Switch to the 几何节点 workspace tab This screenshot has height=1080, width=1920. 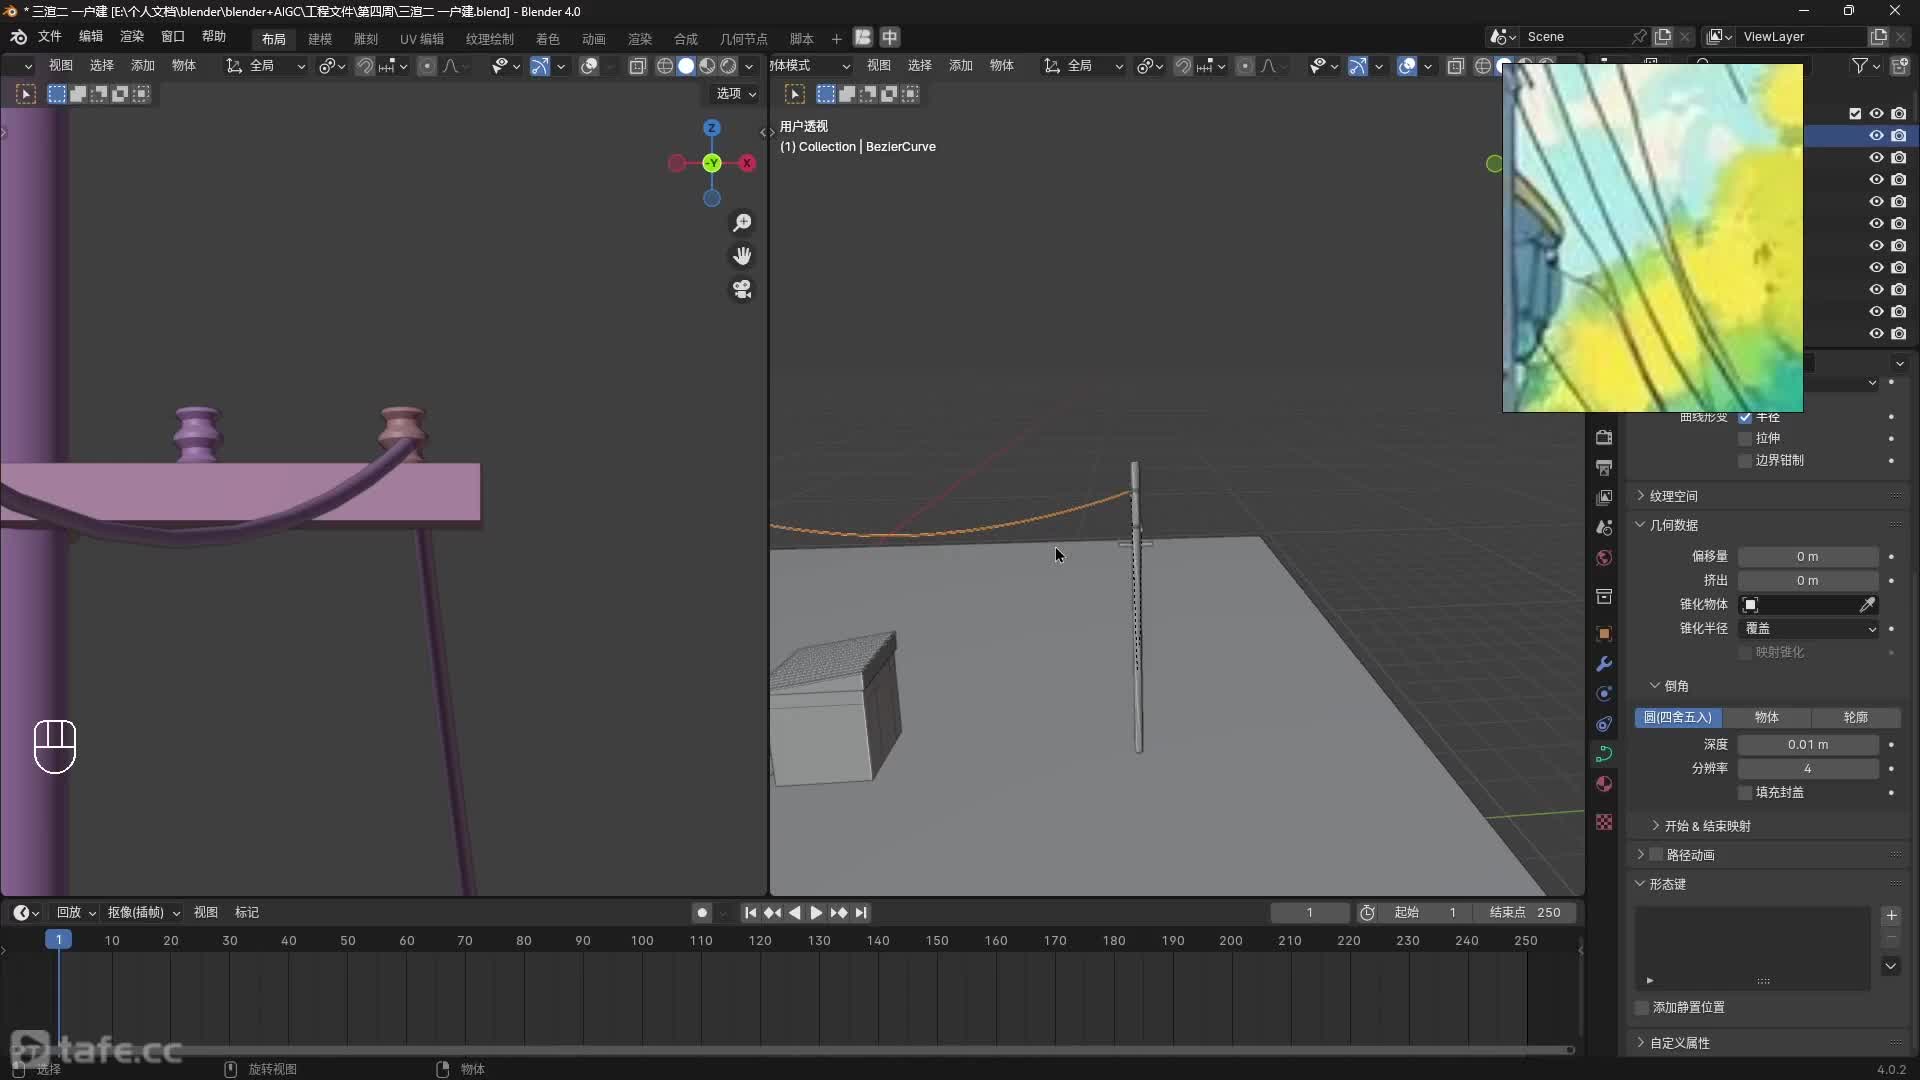click(x=743, y=38)
